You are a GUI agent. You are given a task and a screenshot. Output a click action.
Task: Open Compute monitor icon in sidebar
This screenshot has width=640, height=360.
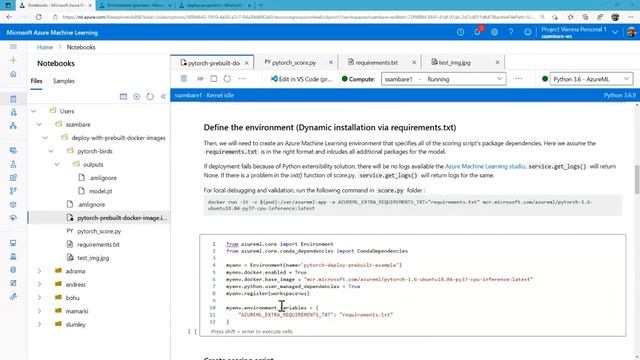(13, 243)
